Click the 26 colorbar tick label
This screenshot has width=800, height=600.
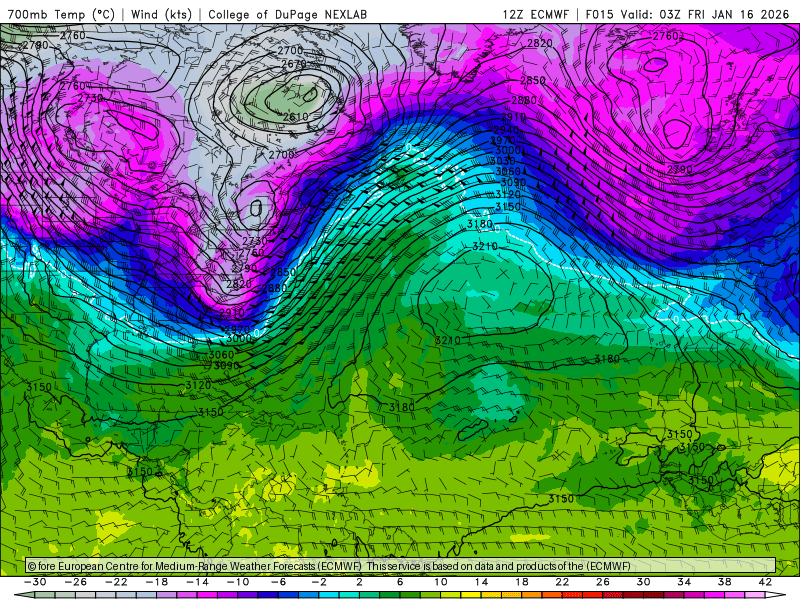(603, 582)
